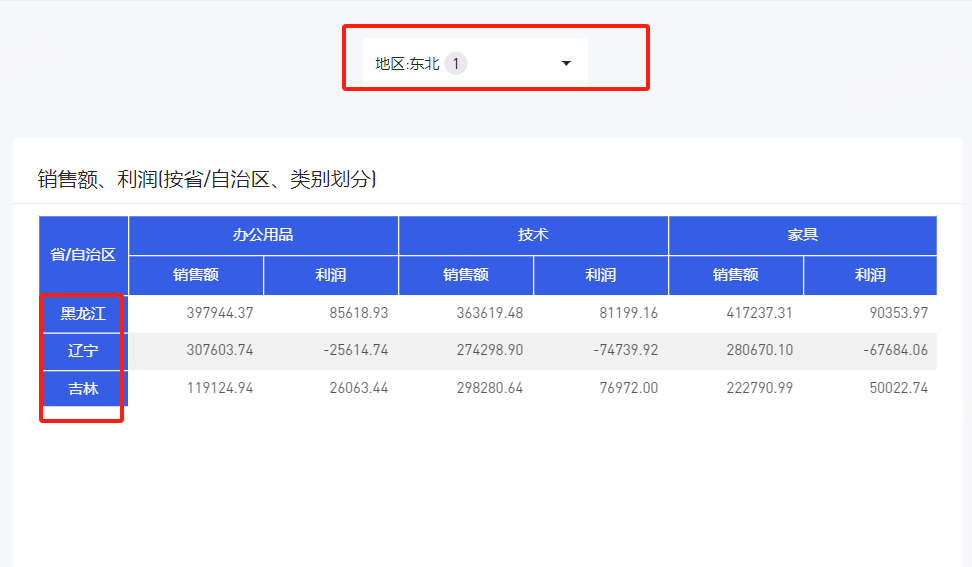Click the 利润 header under 技术
The height and width of the screenshot is (567, 972).
[x=601, y=275]
